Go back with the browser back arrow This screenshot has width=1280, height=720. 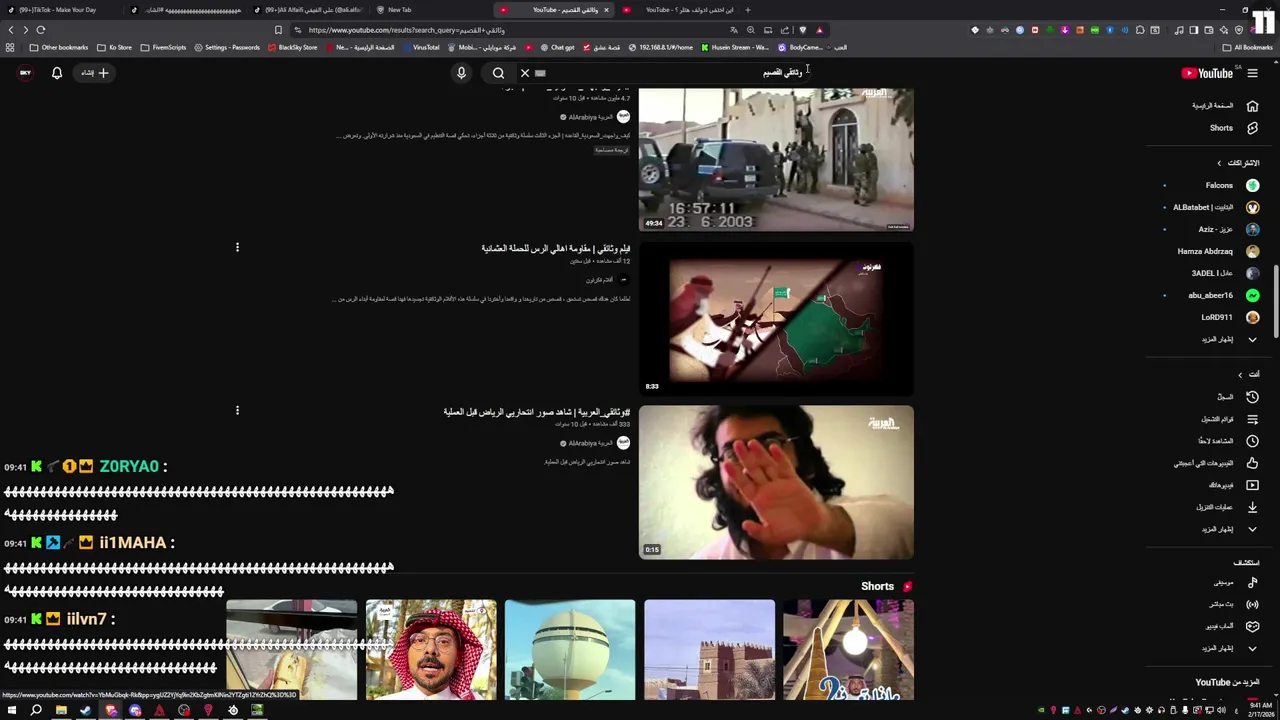click(11, 30)
